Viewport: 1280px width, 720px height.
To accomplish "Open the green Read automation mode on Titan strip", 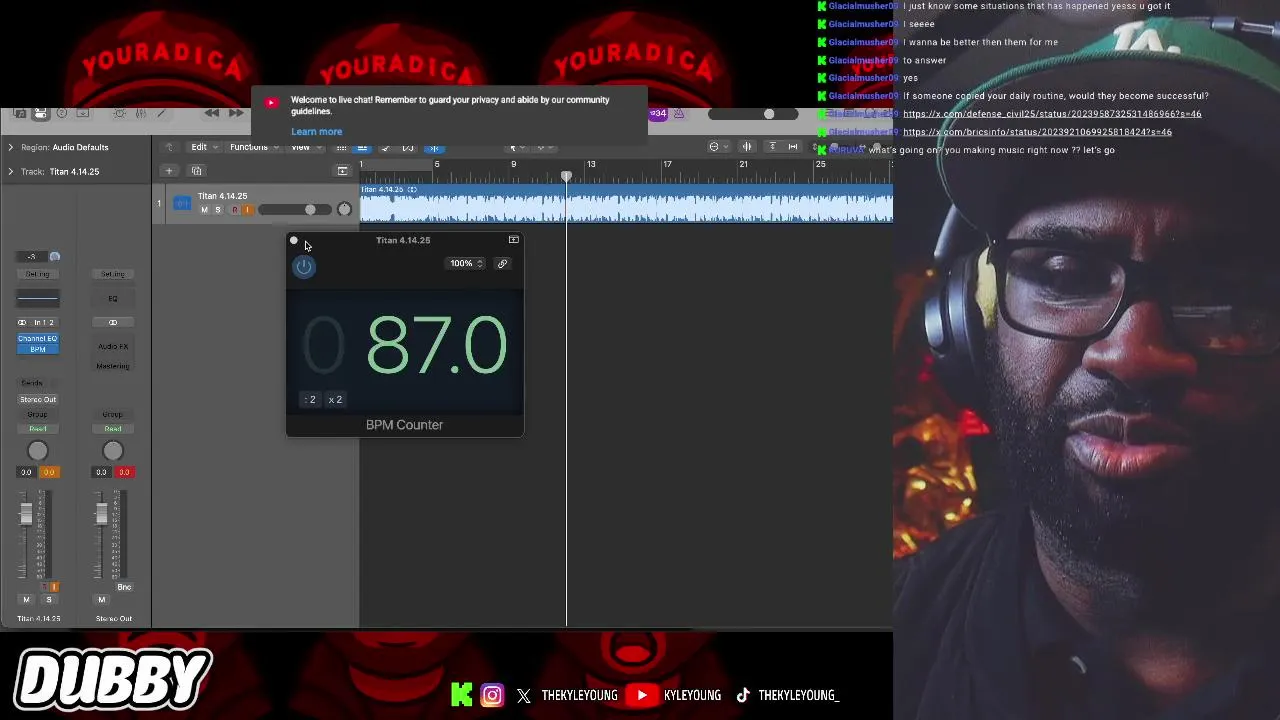I will click(37, 429).
